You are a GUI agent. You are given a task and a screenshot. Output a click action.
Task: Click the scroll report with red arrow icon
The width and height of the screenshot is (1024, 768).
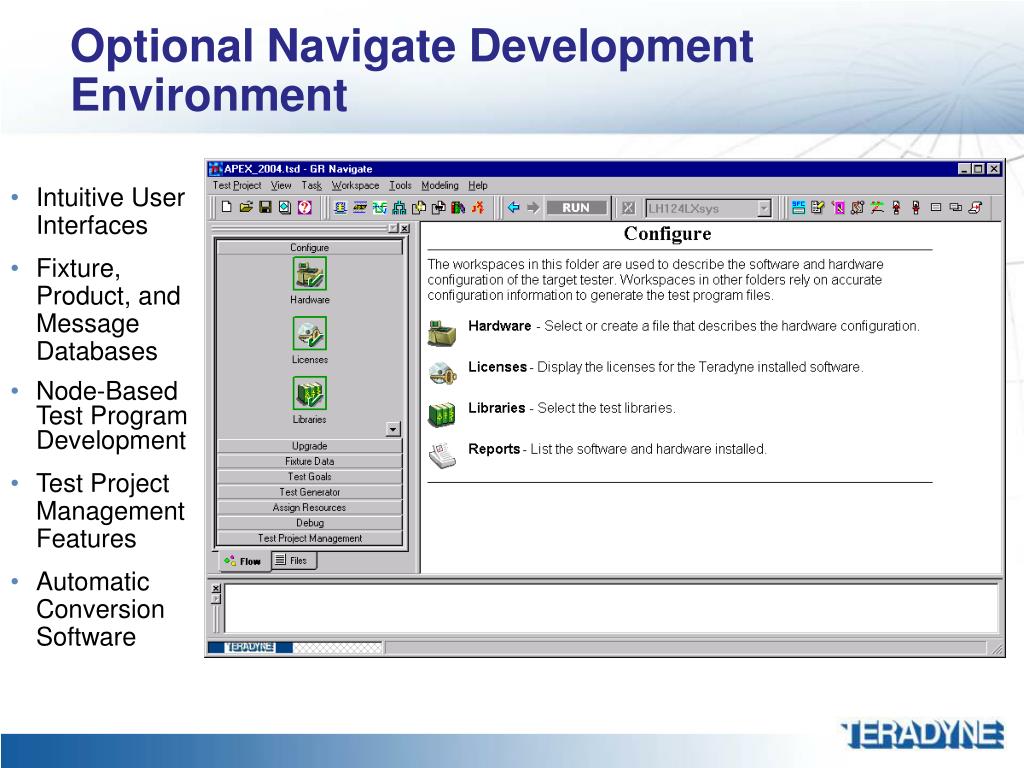975,208
